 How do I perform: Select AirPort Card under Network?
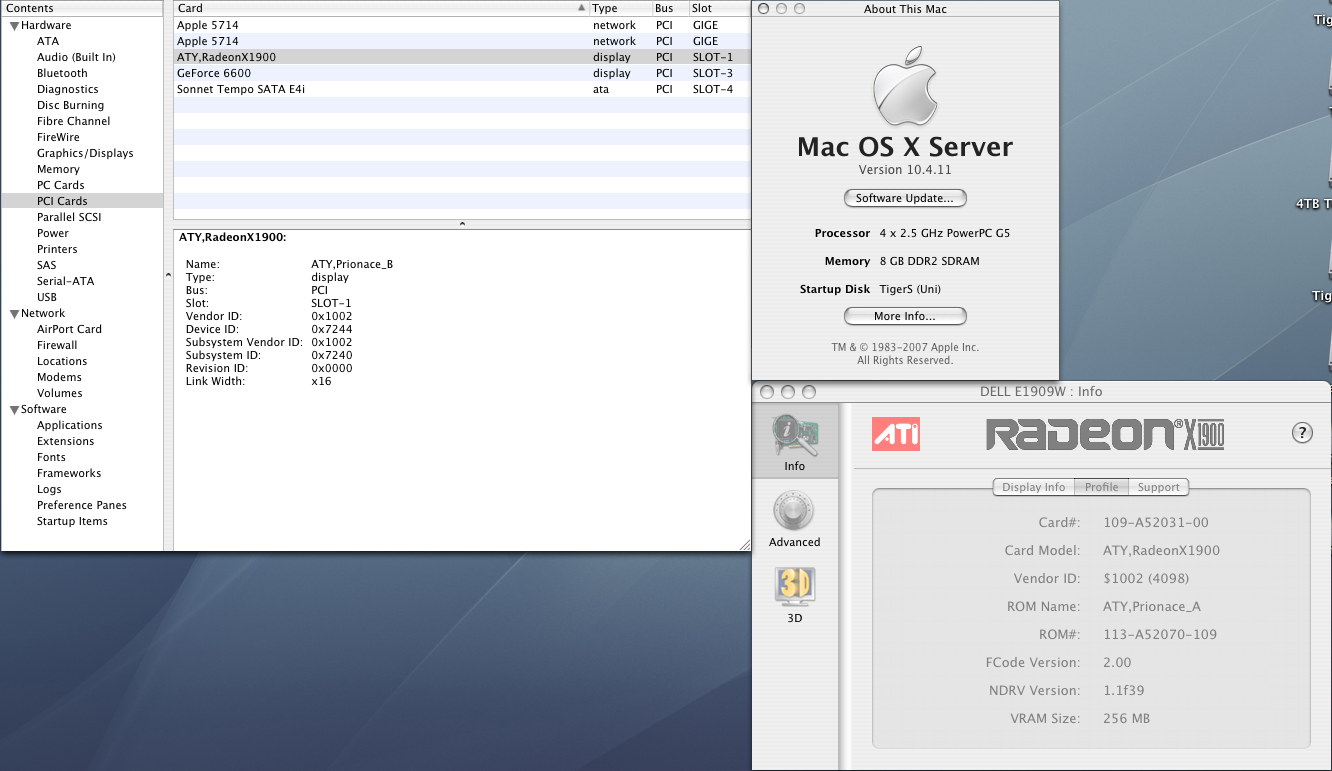point(69,329)
